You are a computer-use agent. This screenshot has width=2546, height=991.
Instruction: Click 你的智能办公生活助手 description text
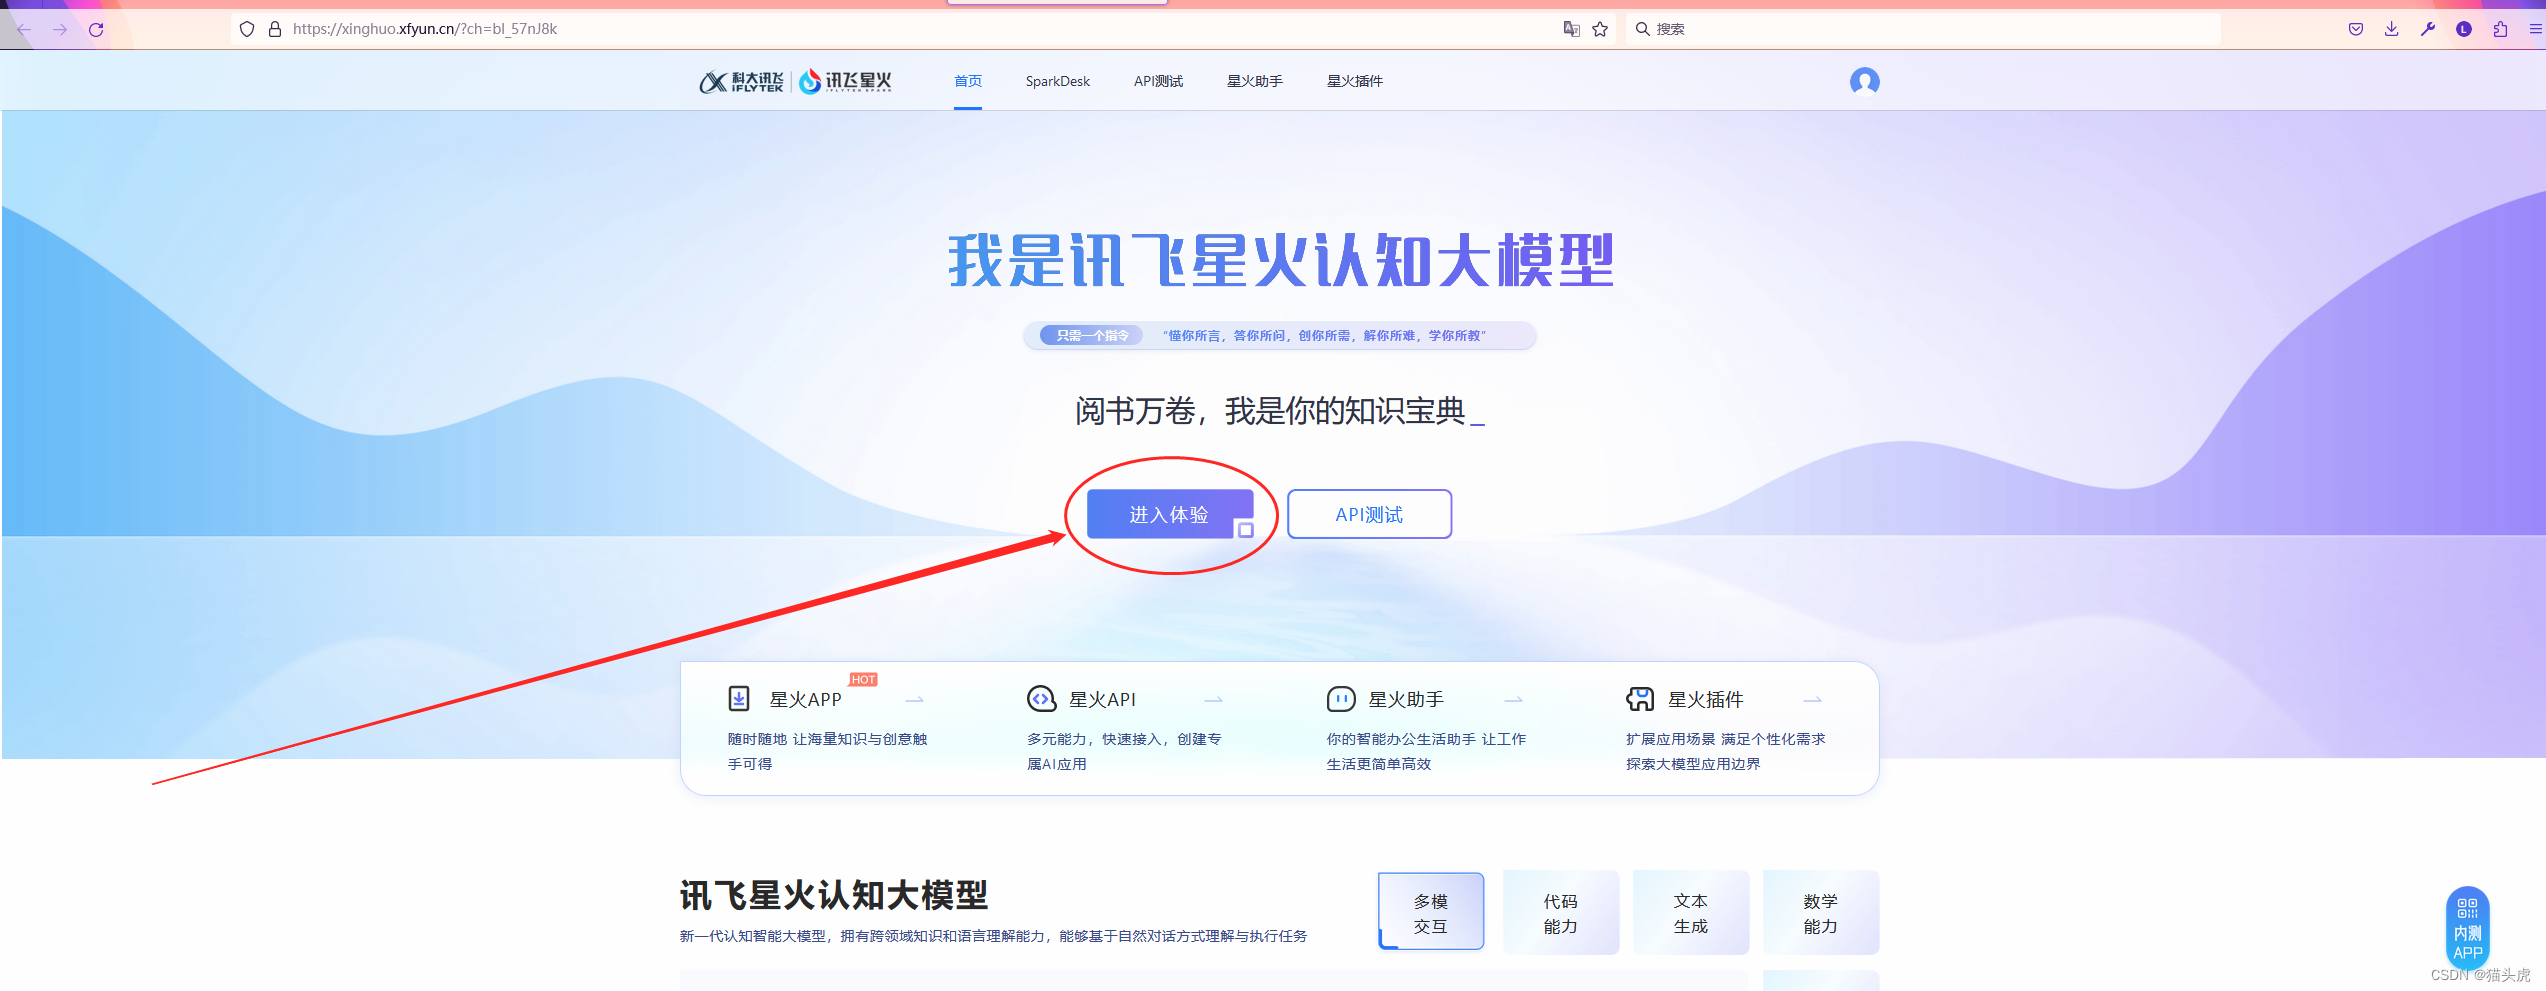(x=1426, y=751)
